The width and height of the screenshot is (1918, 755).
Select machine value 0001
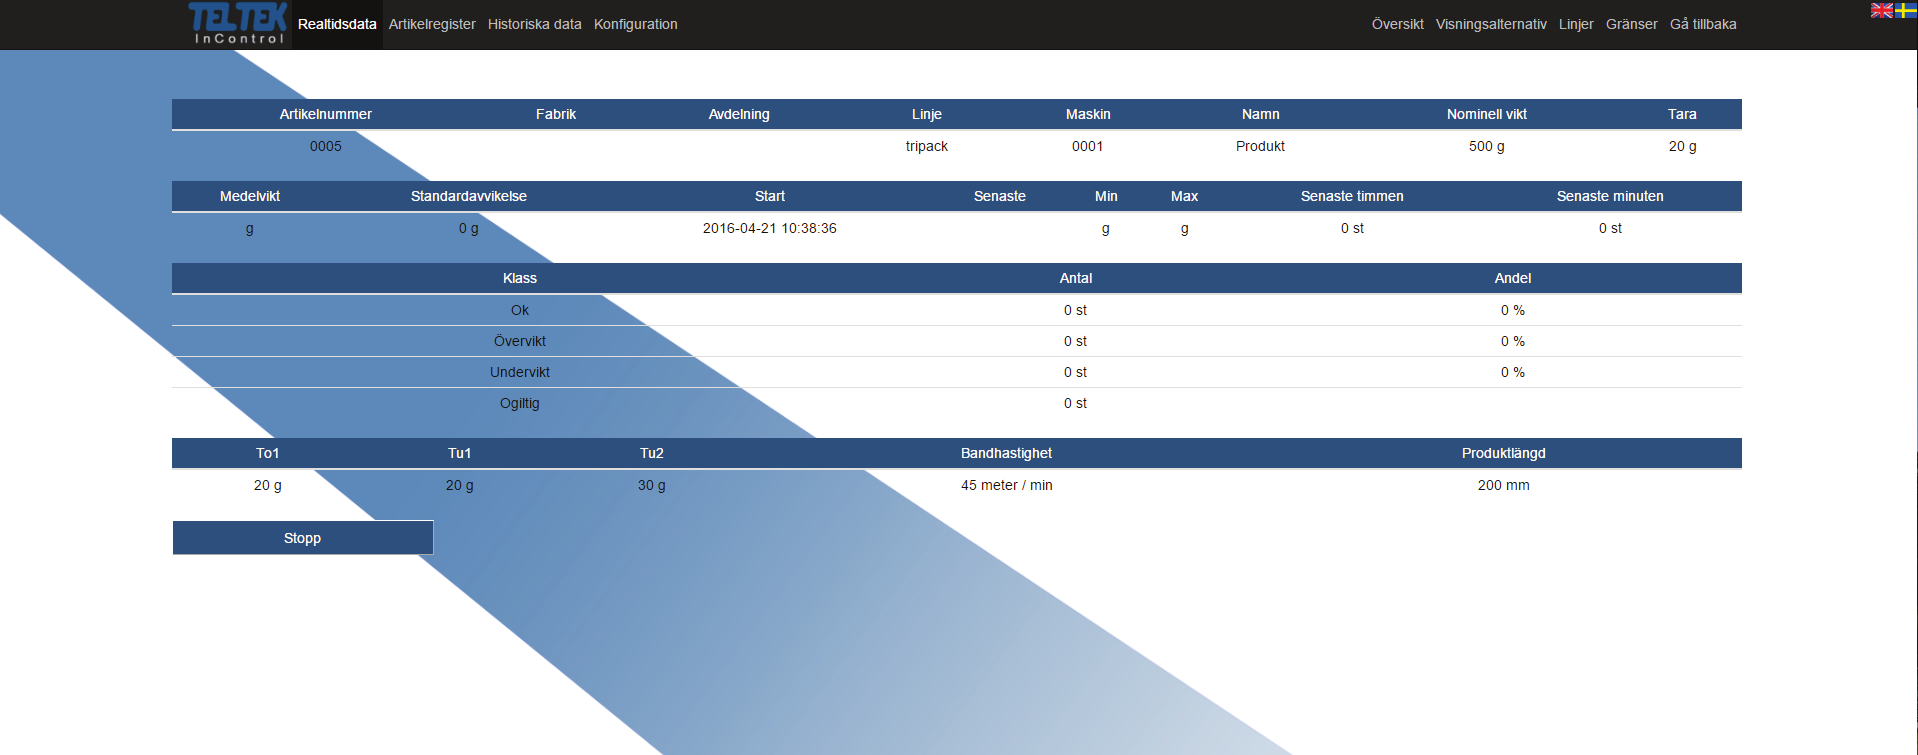(1088, 146)
